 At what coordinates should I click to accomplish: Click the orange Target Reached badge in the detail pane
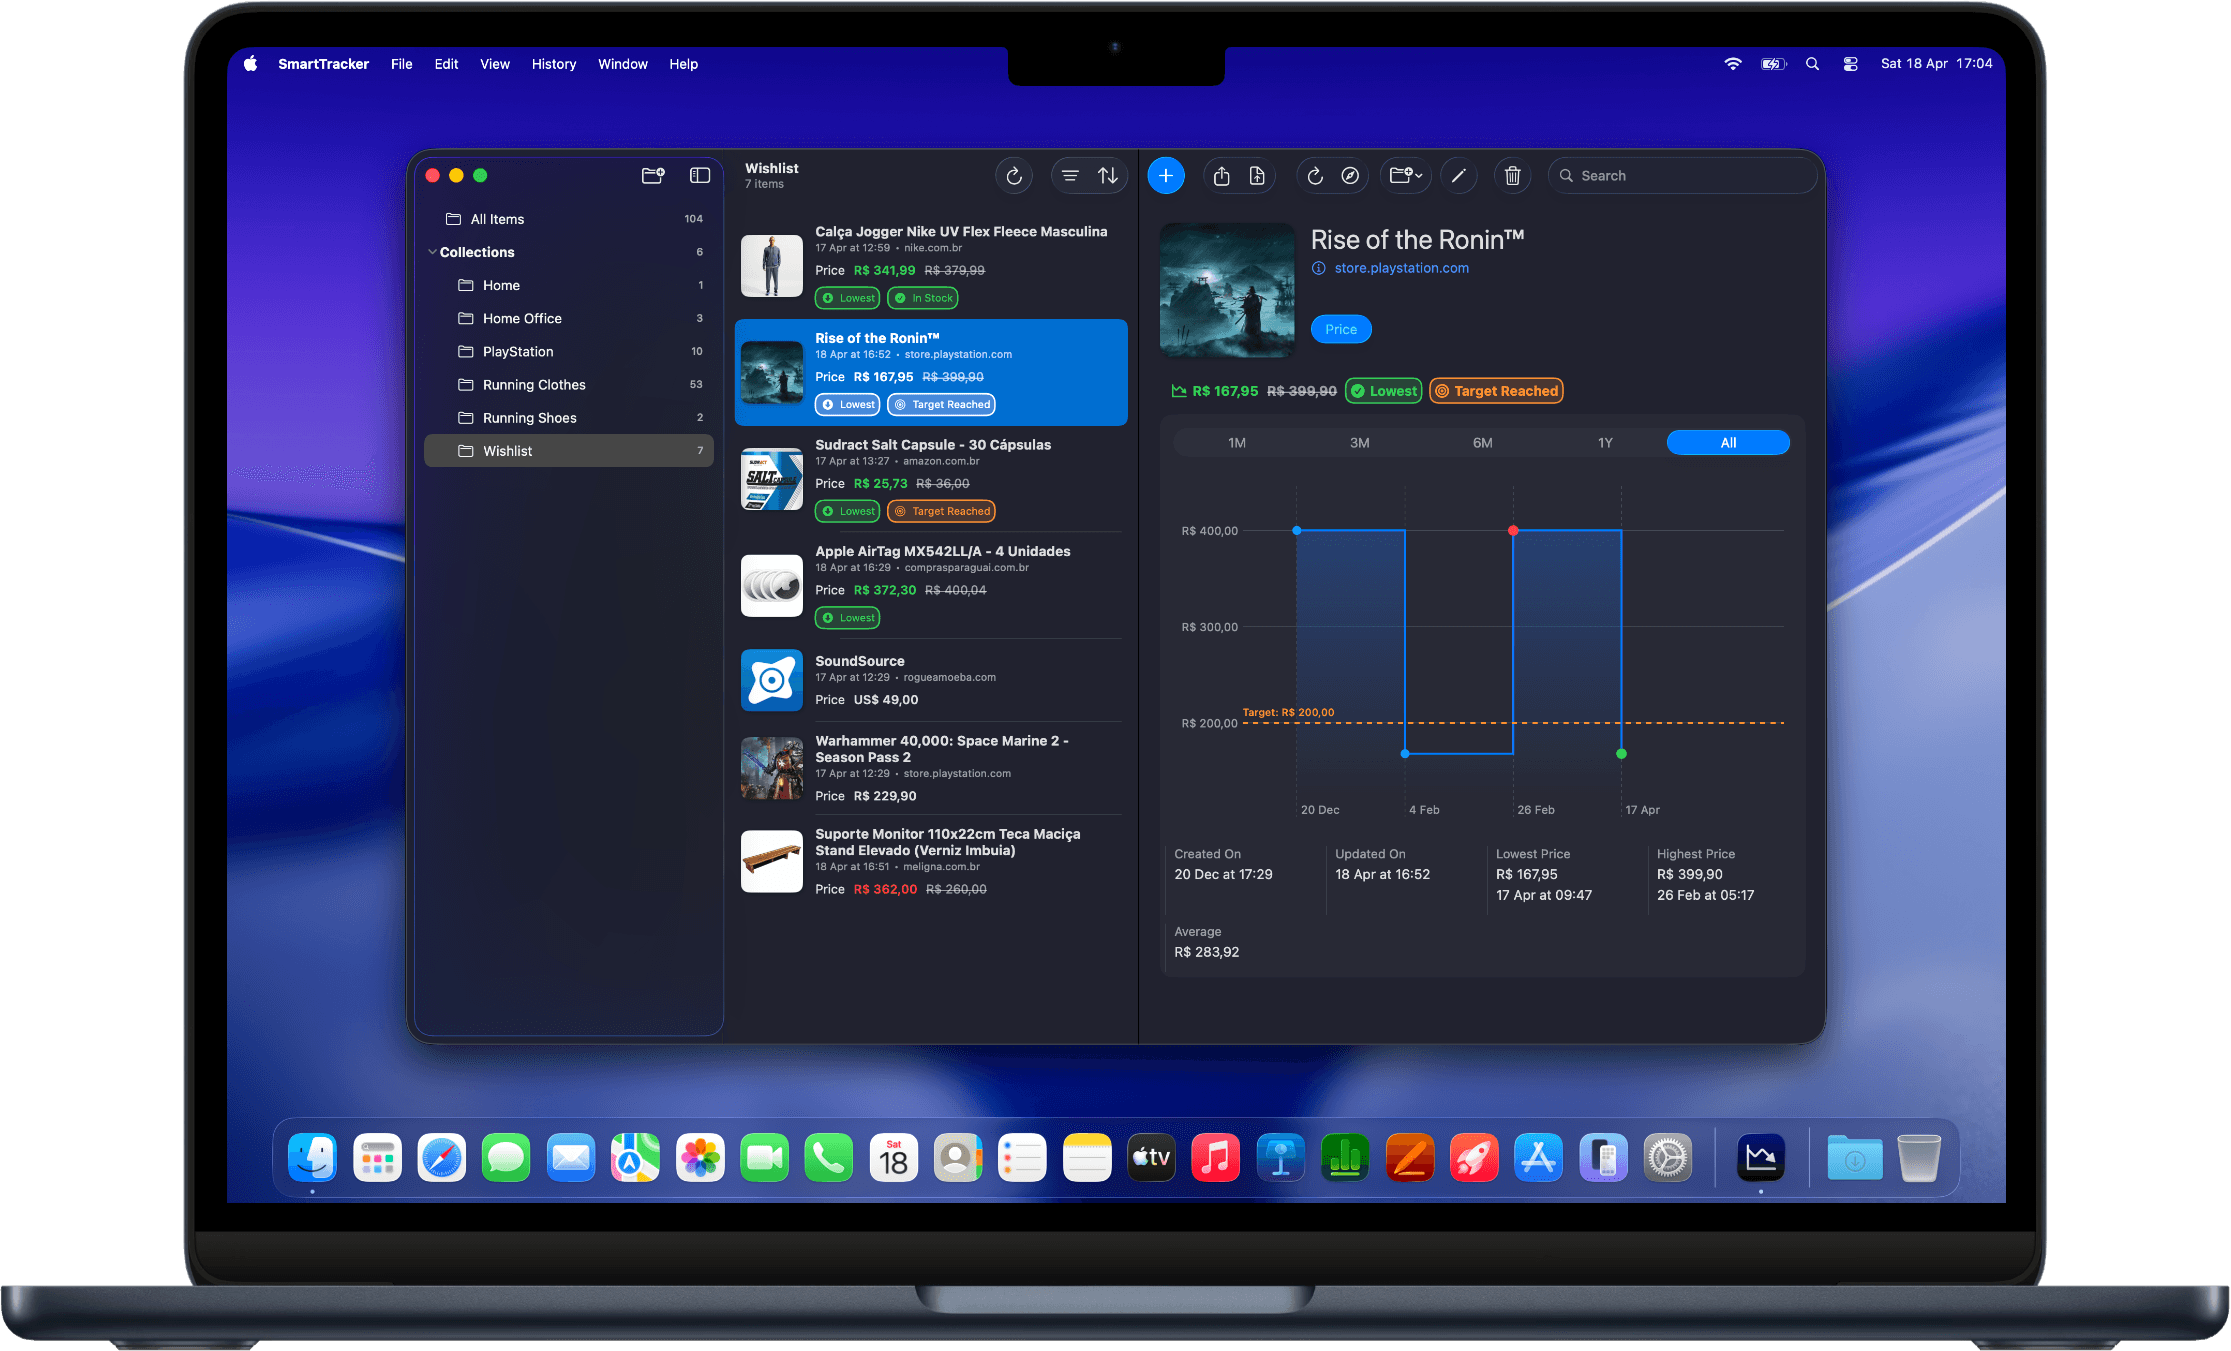pos(1496,391)
